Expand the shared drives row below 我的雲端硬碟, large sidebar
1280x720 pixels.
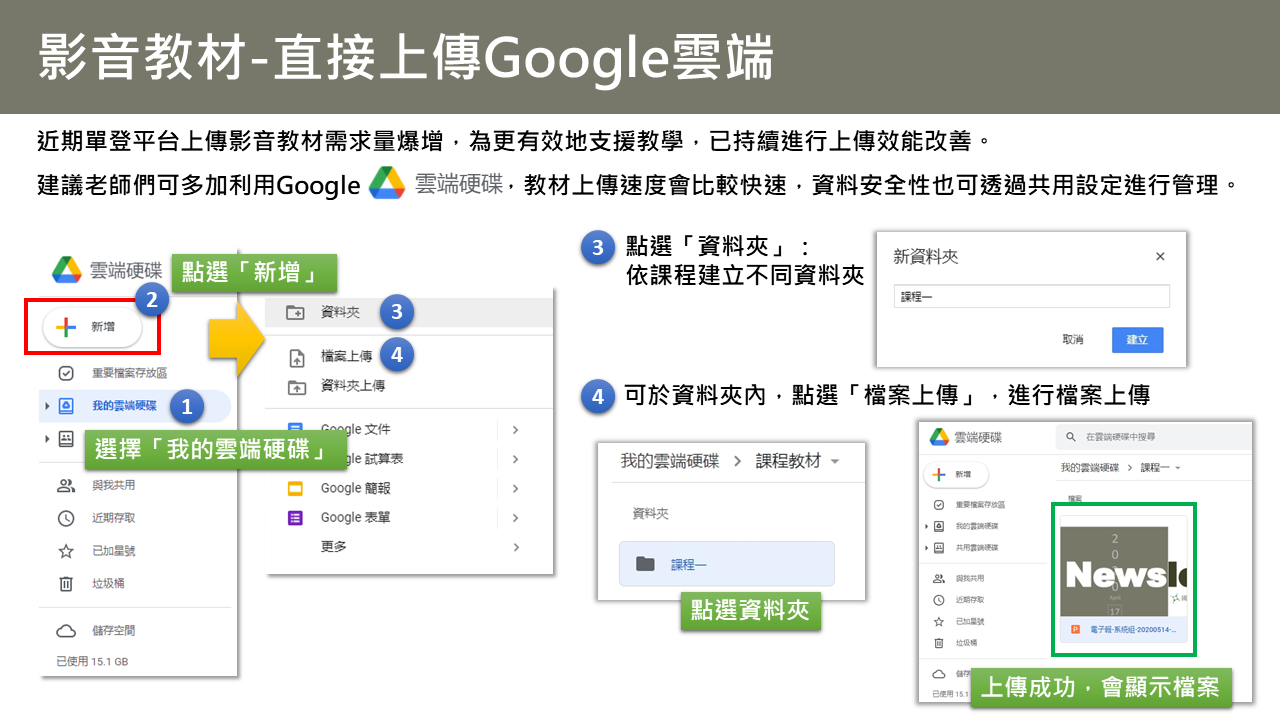coord(47,439)
